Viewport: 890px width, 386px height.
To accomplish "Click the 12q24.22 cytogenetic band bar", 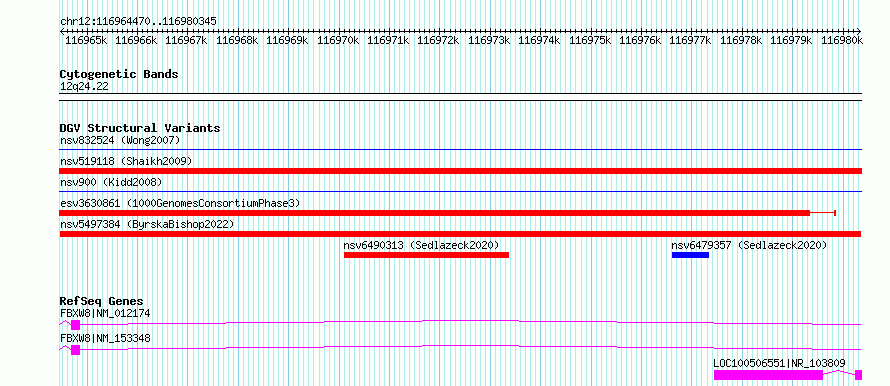I will click(461, 97).
